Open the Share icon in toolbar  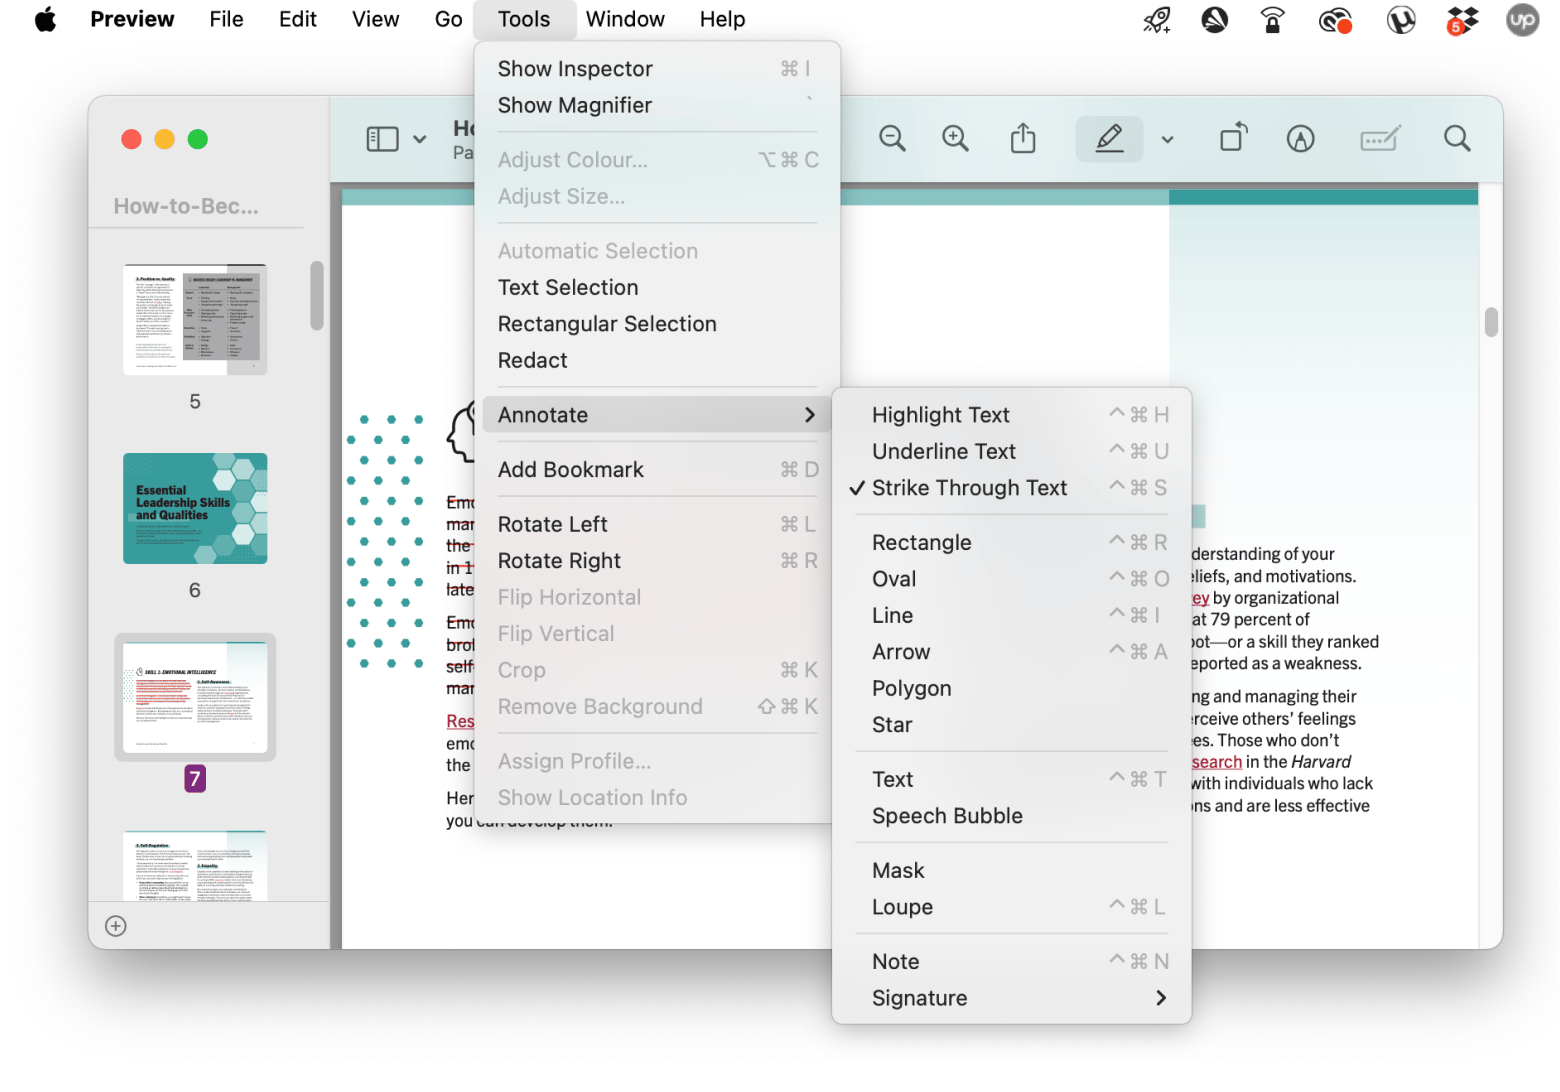pos(1023,139)
